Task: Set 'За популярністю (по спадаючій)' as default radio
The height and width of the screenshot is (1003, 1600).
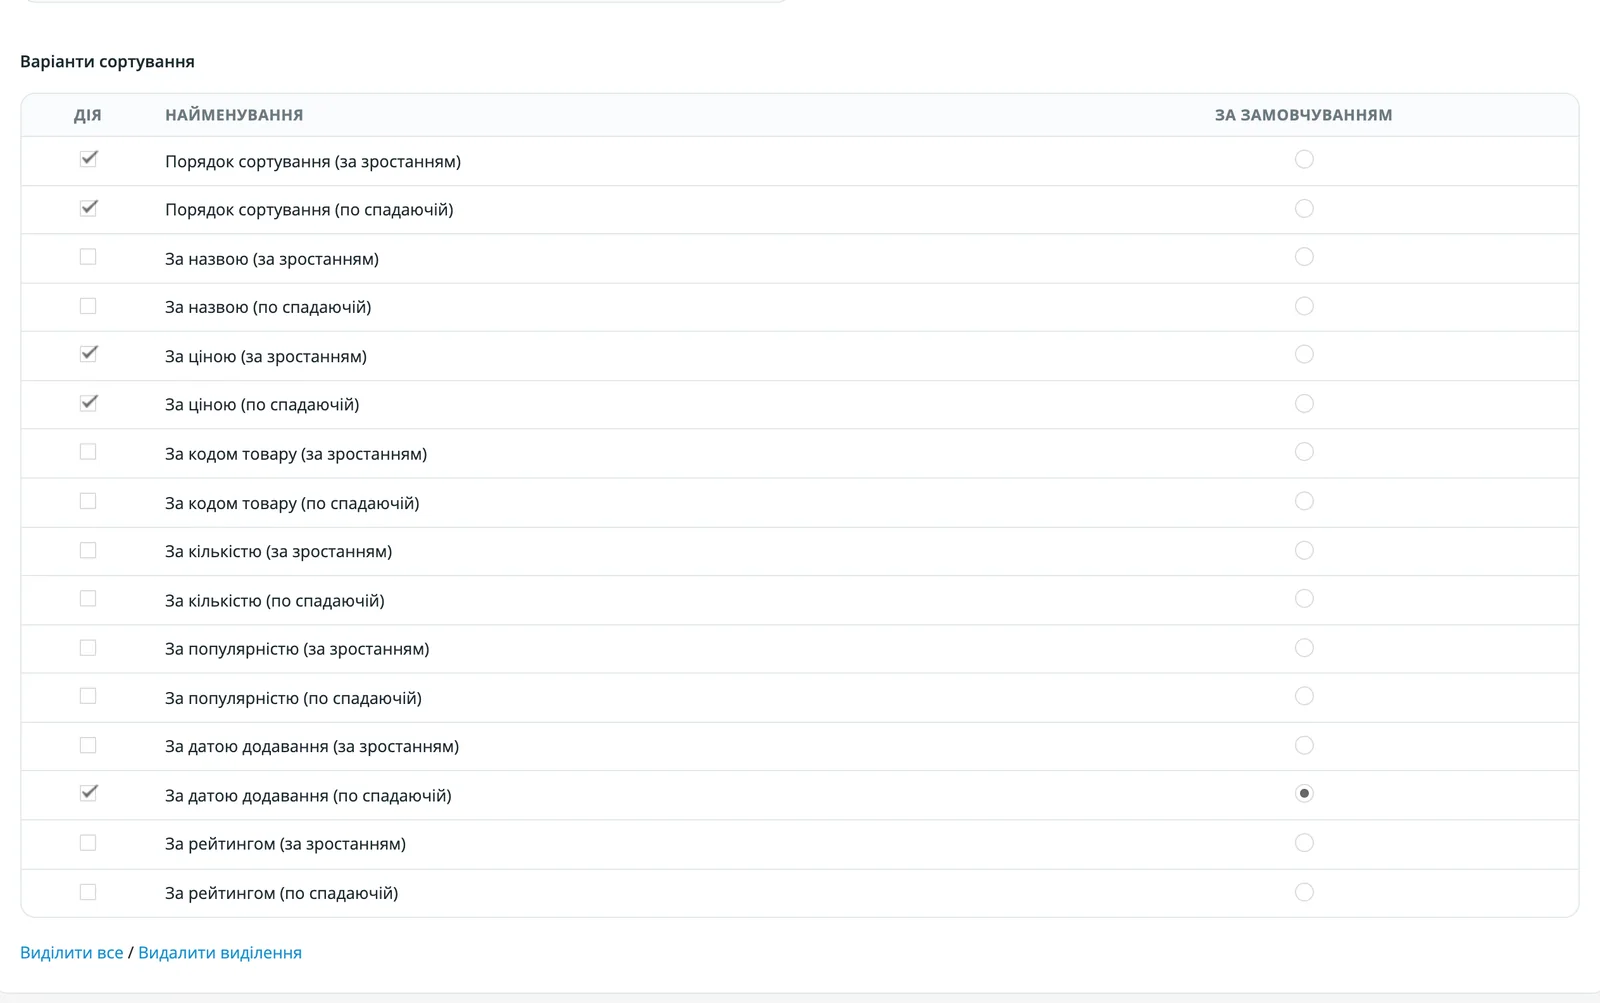Action: (x=1304, y=696)
